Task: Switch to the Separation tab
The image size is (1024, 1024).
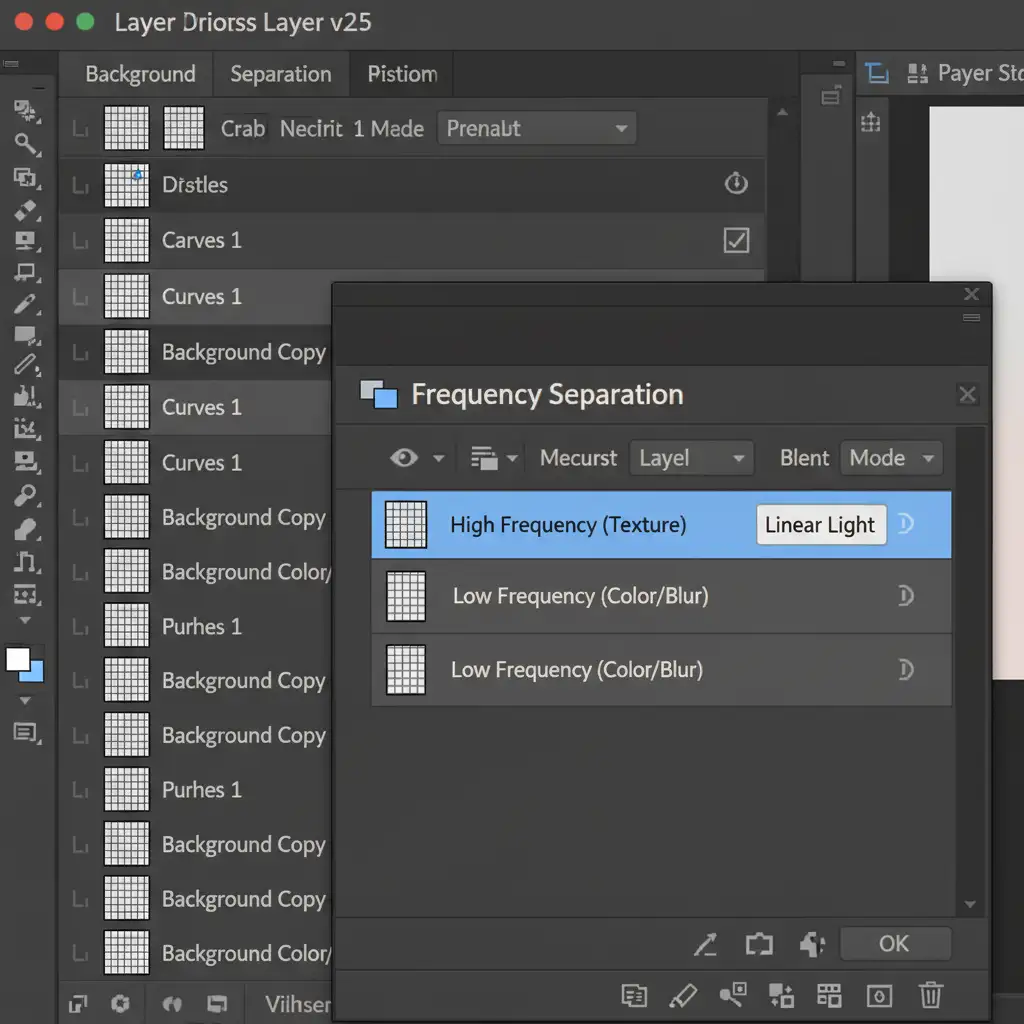Action: click(x=280, y=74)
